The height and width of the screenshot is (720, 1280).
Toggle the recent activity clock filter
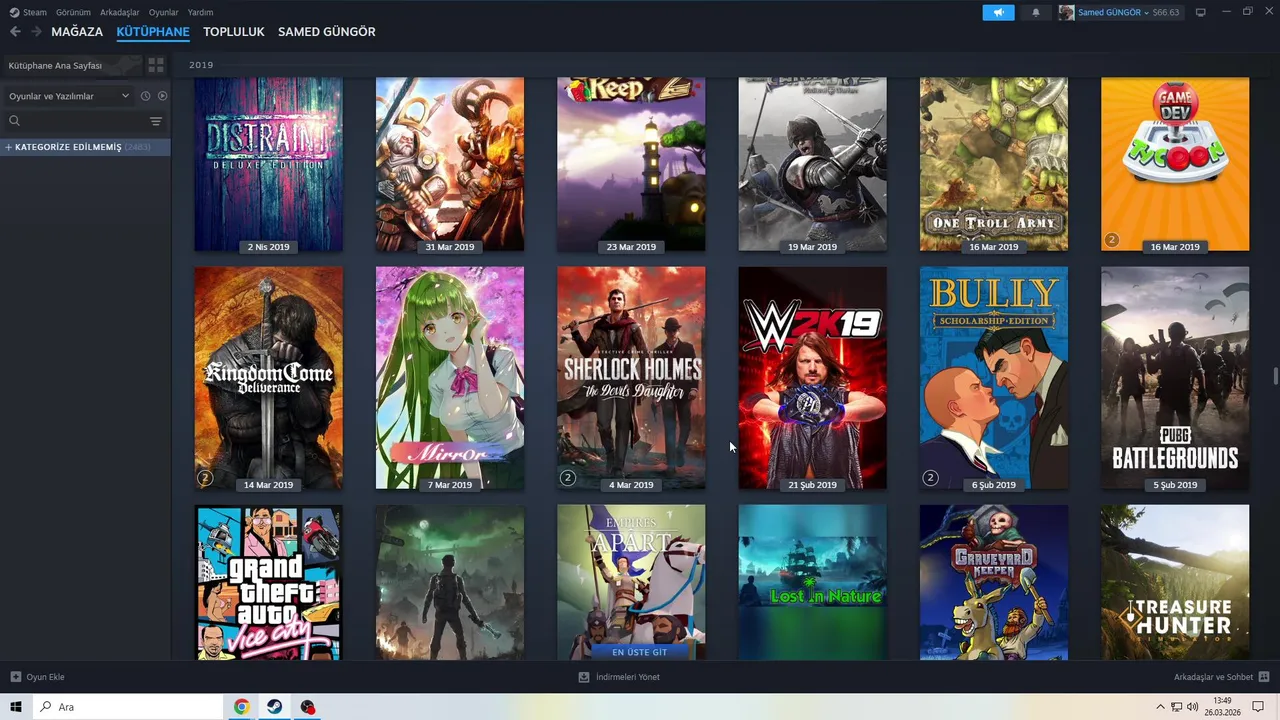(145, 96)
